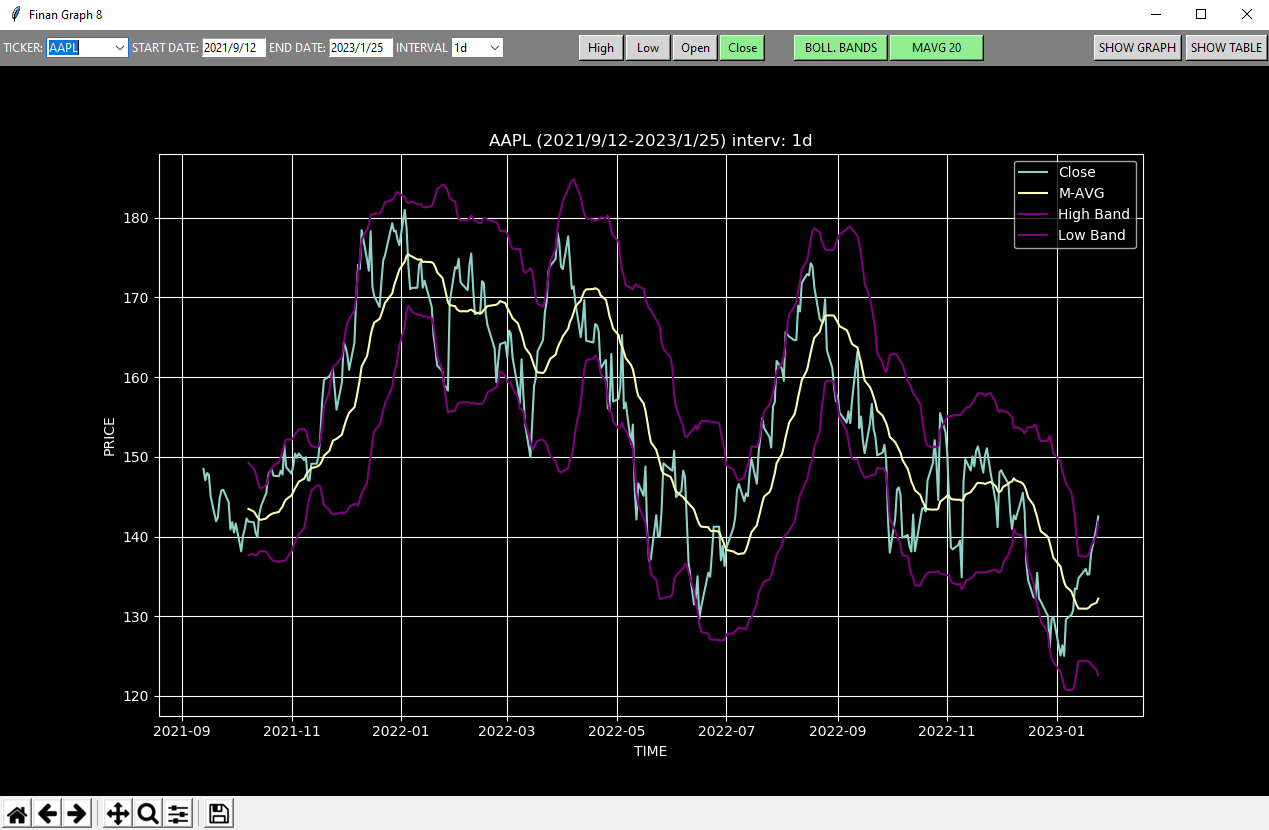Image resolution: width=1269 pixels, height=830 pixels.
Task: Click the M-AVG legend entry
Action: (1082, 193)
